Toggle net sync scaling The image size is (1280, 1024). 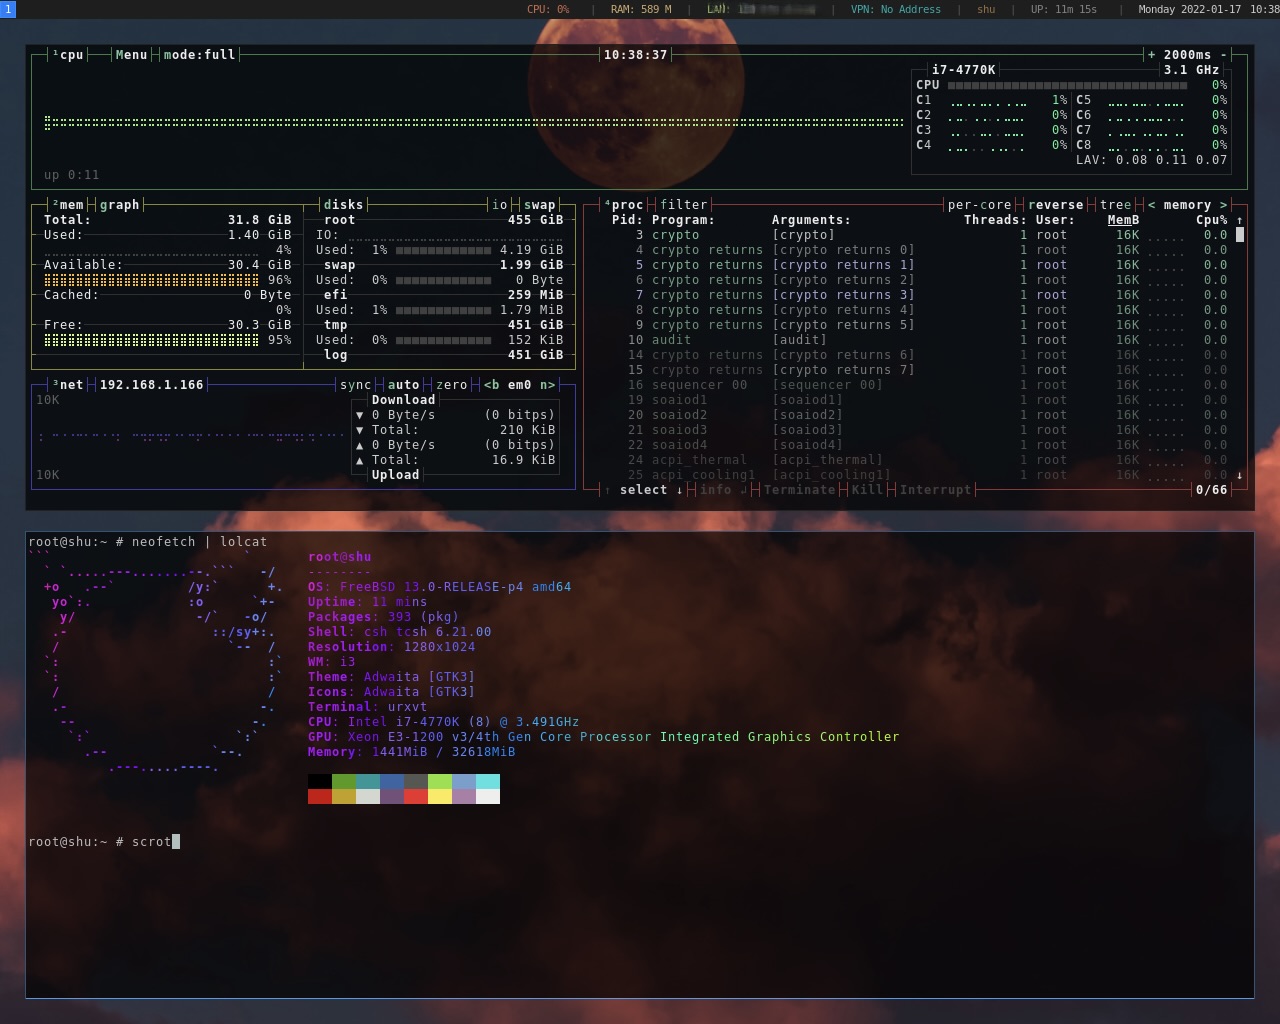click(355, 385)
